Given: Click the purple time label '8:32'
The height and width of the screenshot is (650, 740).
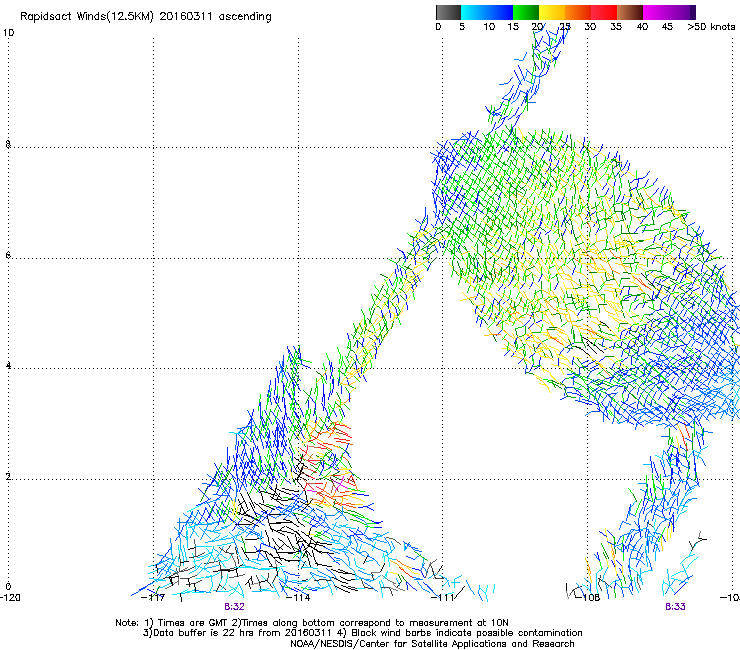Looking at the screenshot, I should [x=234, y=607].
